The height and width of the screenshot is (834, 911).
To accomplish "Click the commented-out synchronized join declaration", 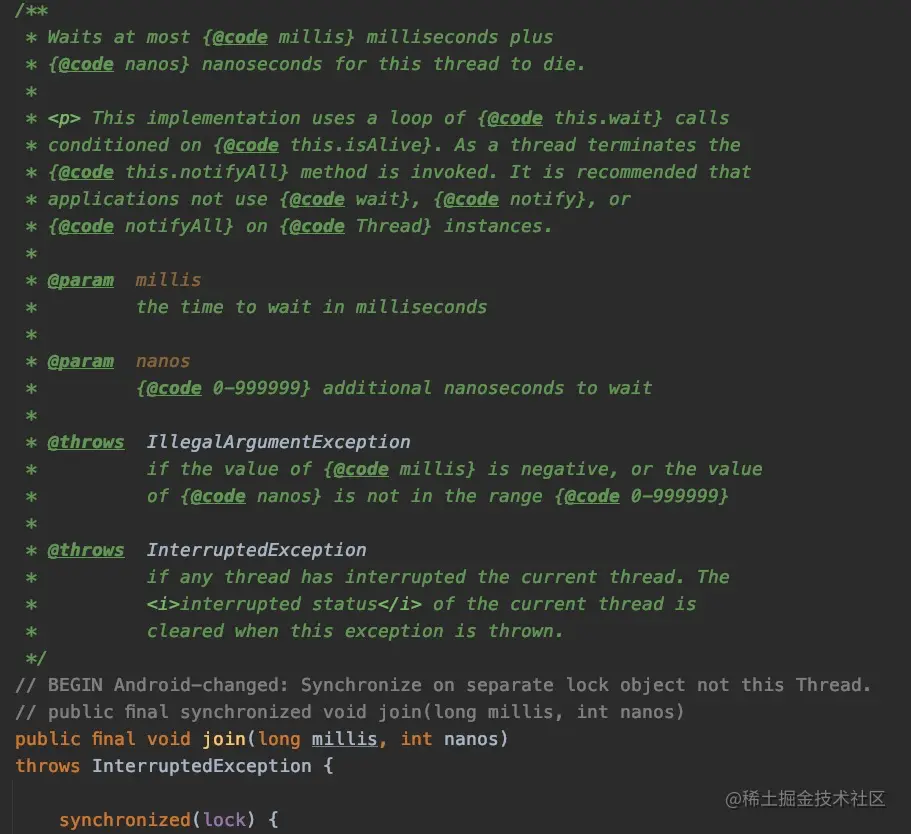I will (x=350, y=712).
